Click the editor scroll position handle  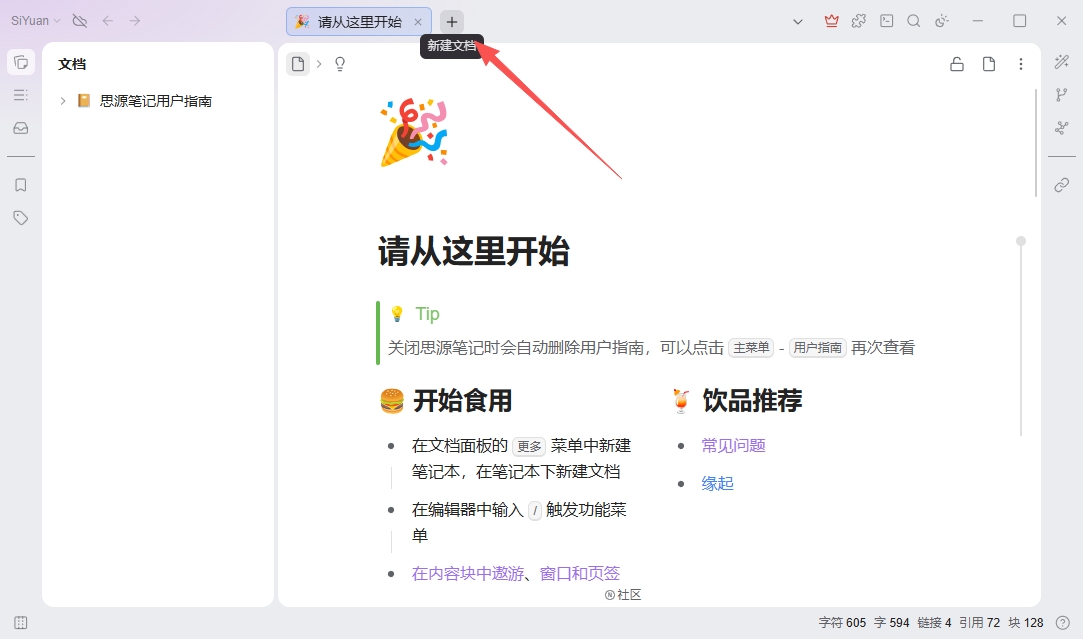click(1021, 241)
